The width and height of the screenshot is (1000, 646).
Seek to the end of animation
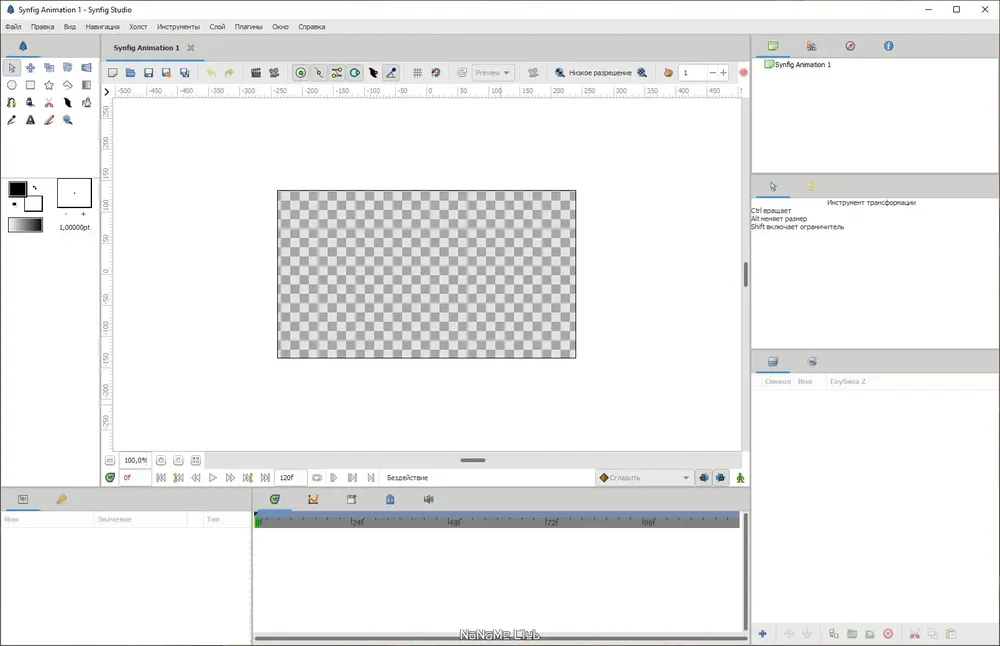265,478
